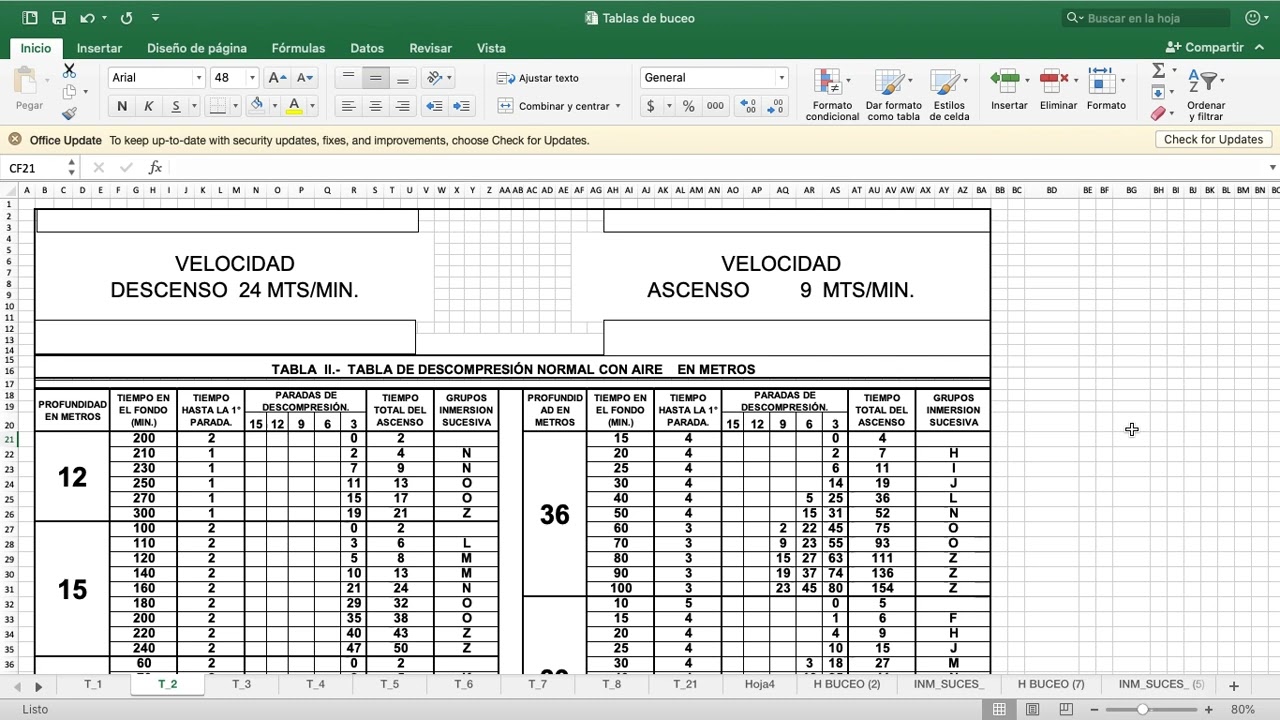1280x720 pixels.
Task: Apply percent style format
Action: pyautogui.click(x=688, y=106)
